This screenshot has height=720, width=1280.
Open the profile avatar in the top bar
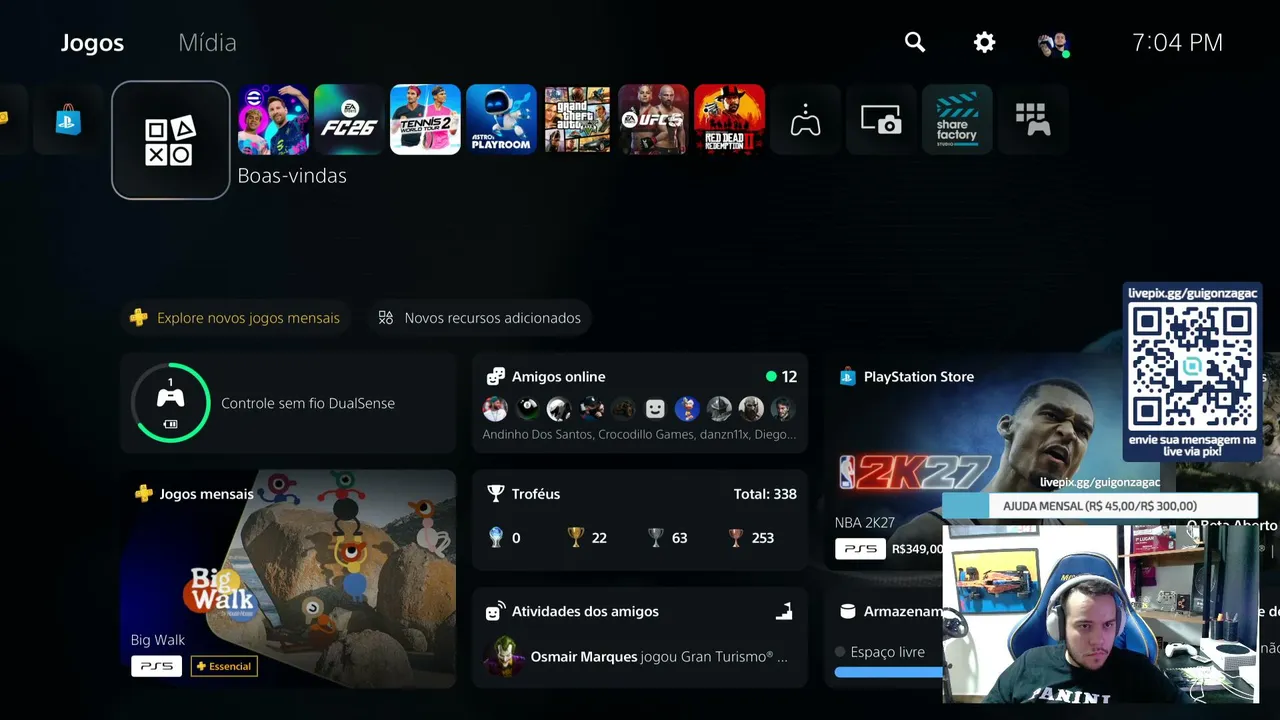[1053, 43]
